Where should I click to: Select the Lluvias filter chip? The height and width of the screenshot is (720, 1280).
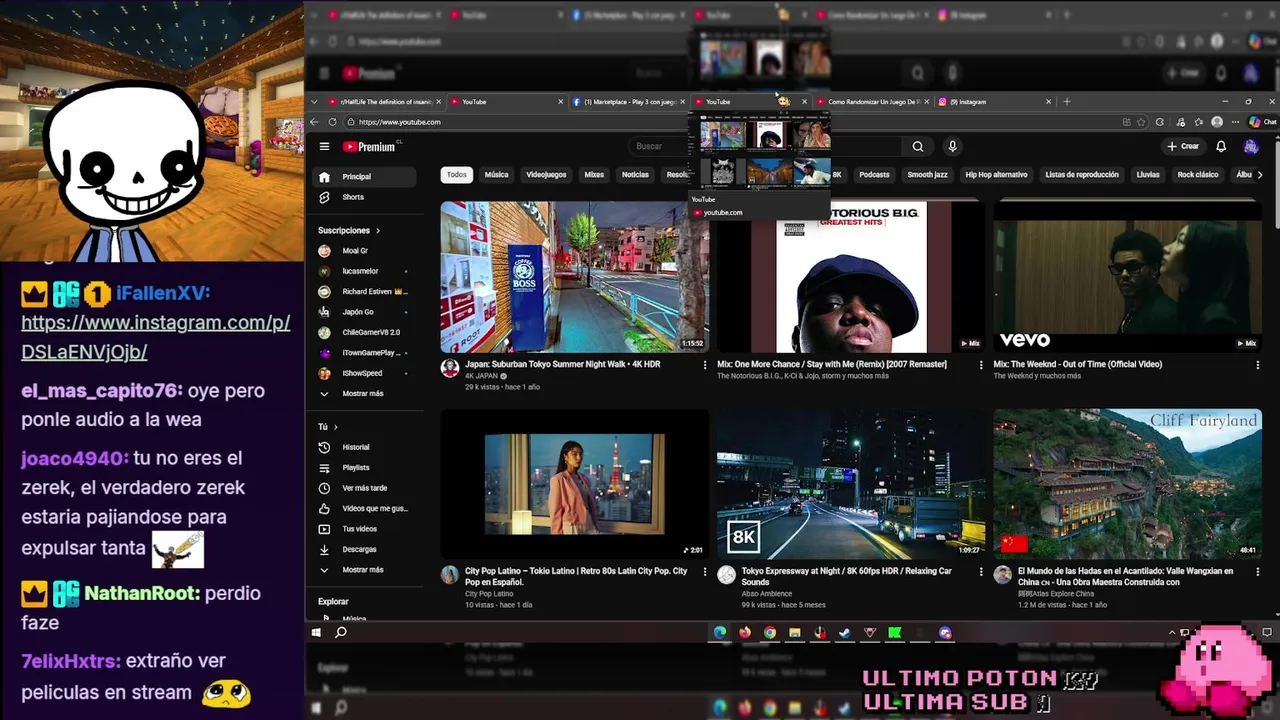point(1148,175)
